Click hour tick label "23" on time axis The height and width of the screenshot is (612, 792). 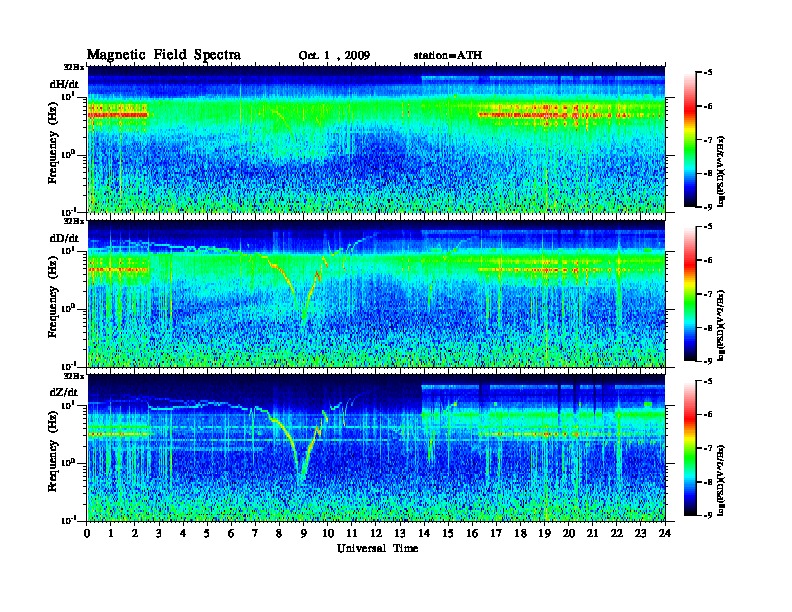(x=640, y=534)
